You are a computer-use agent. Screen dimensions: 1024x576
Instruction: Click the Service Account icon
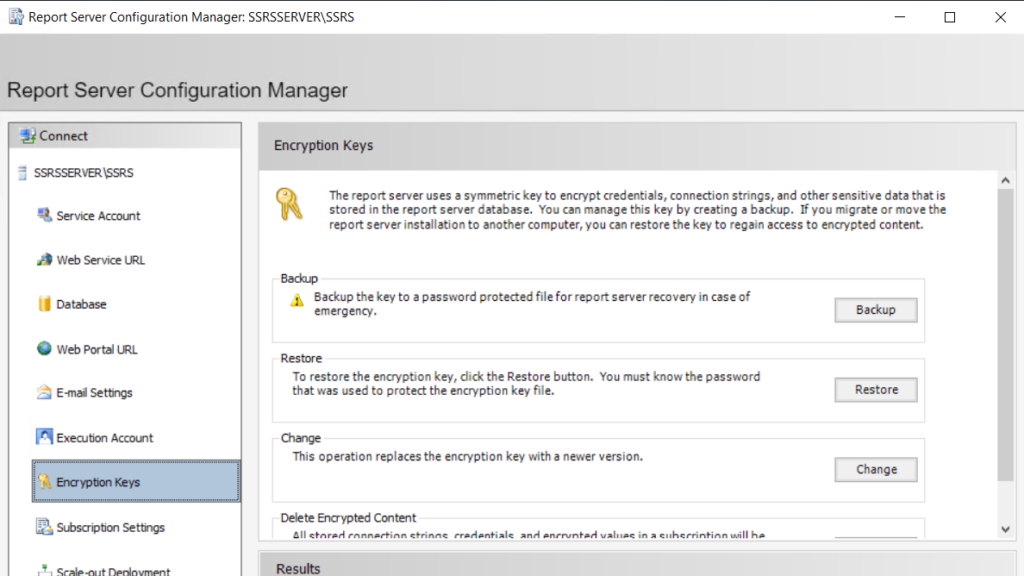[x=44, y=215]
